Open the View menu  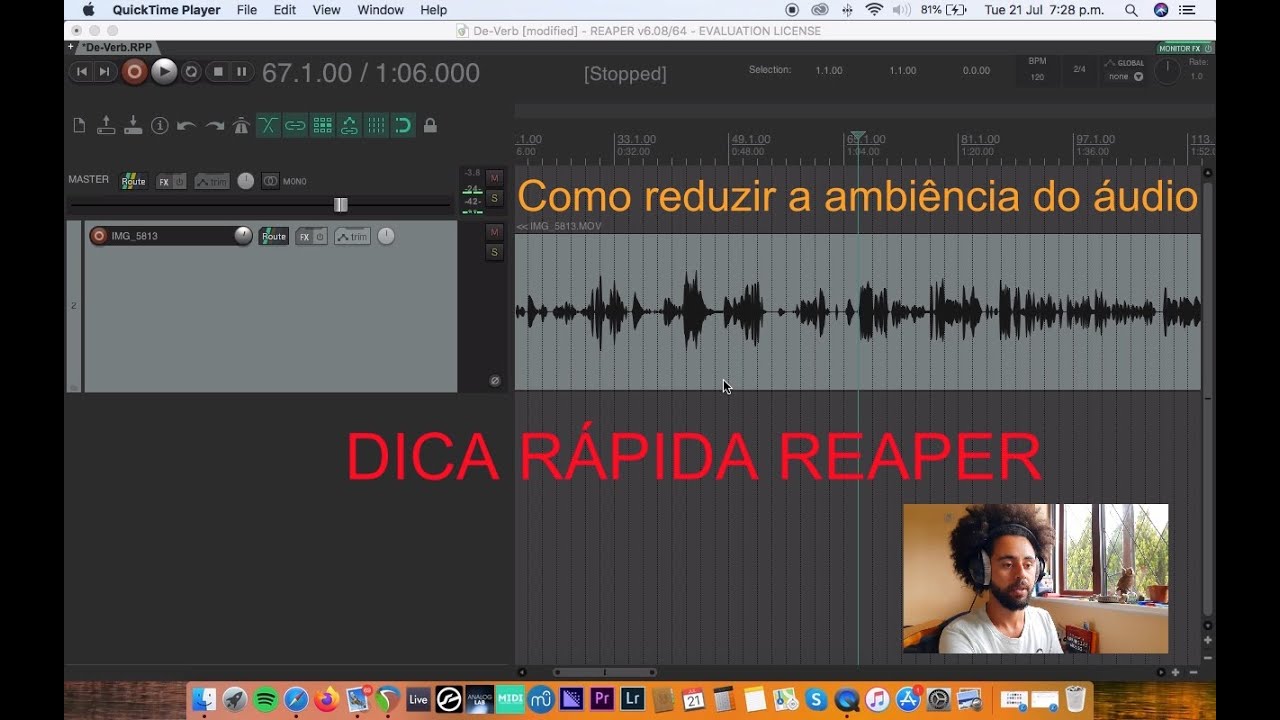click(327, 10)
